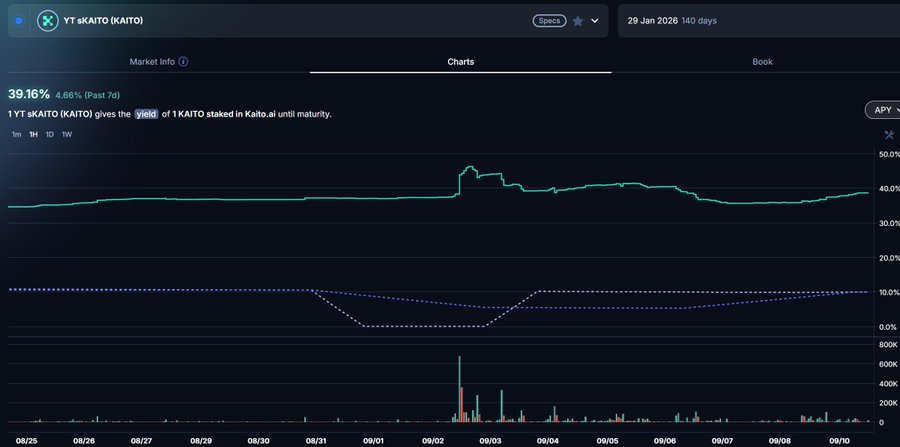Click the 50.0% axis label
The image size is (900, 447).
889,154
